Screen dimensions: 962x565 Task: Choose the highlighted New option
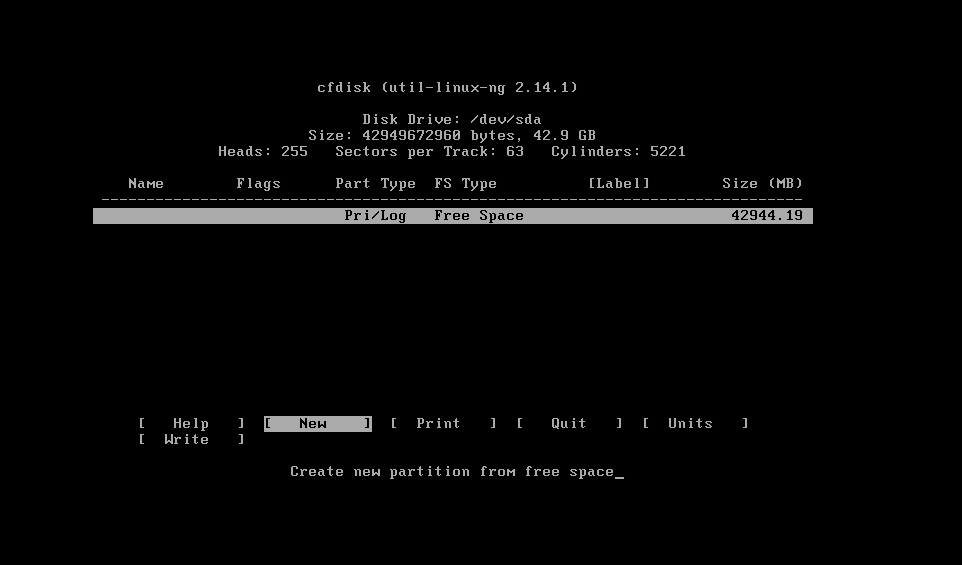318,423
